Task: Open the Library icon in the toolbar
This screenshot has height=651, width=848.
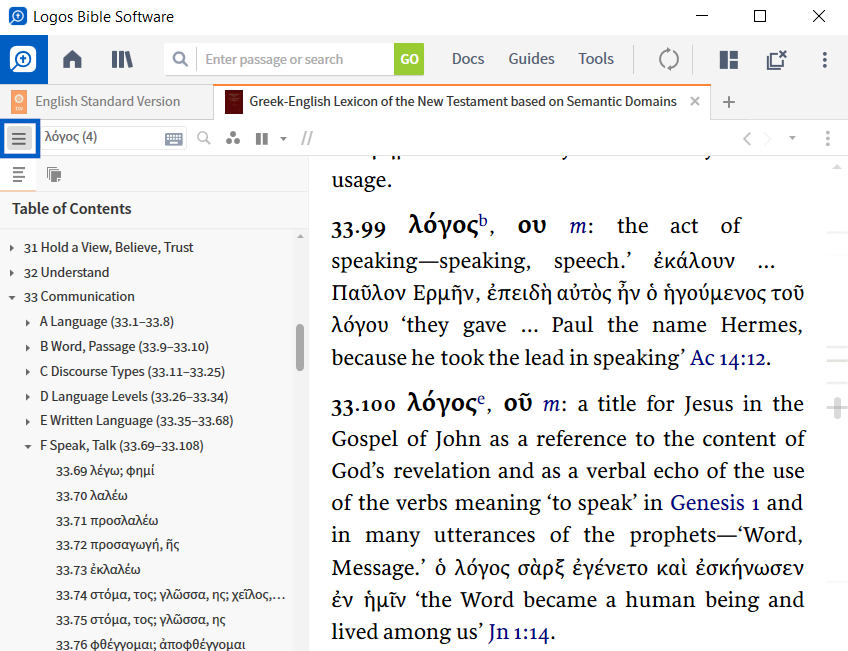Action: coord(121,59)
